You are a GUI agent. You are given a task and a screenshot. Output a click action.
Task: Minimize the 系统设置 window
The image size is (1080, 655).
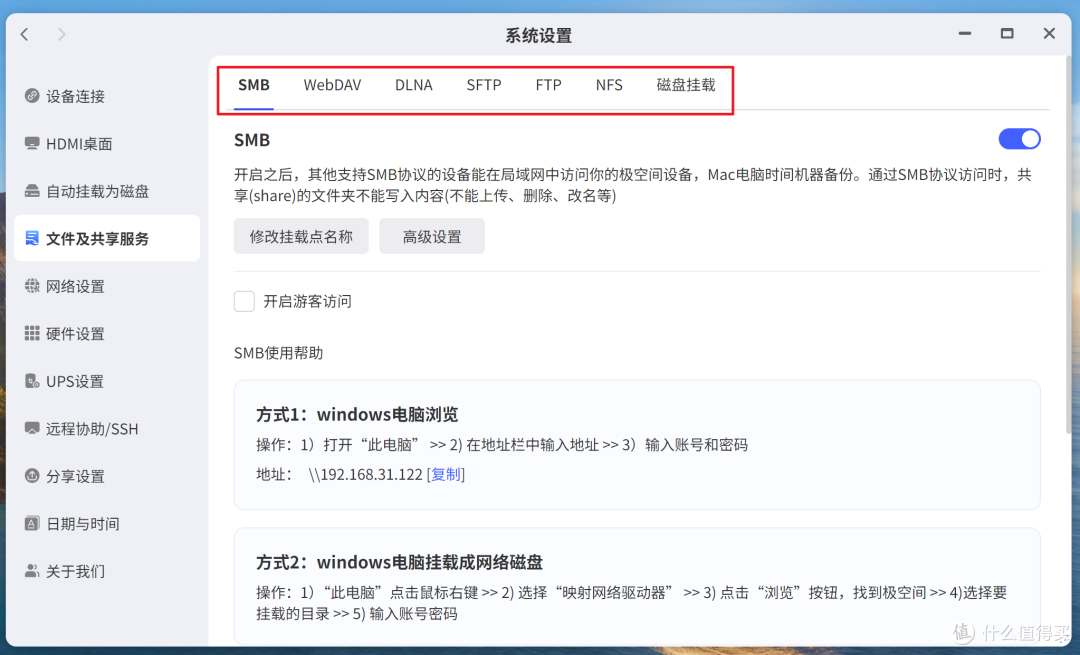965,33
